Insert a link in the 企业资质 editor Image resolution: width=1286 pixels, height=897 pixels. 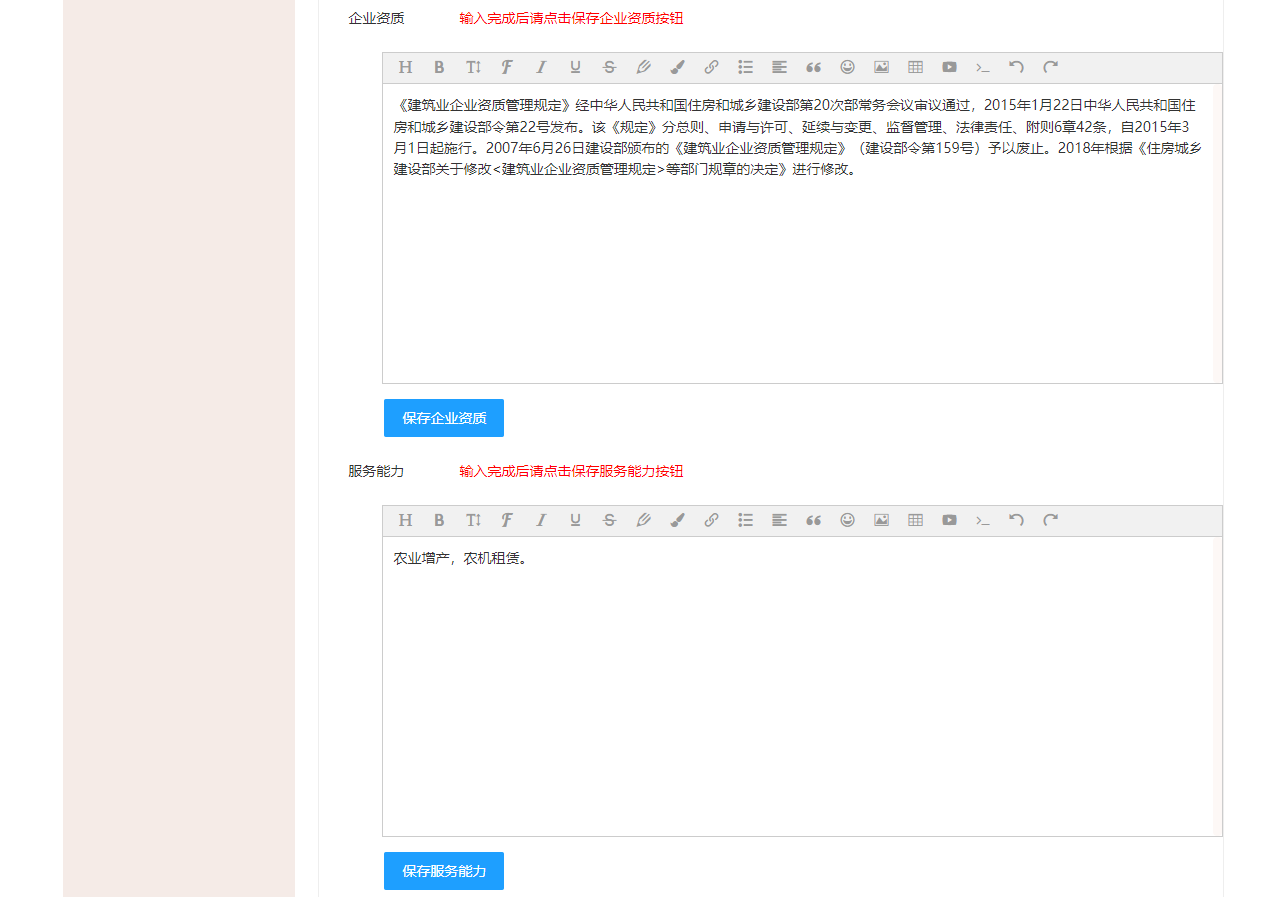(711, 67)
